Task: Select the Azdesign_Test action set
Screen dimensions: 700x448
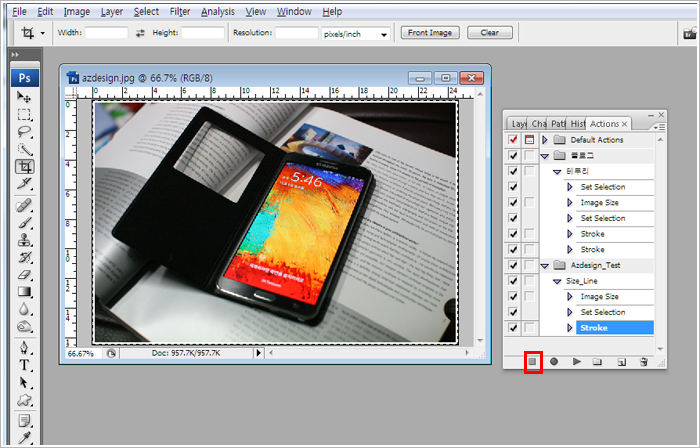Action: tap(596, 265)
